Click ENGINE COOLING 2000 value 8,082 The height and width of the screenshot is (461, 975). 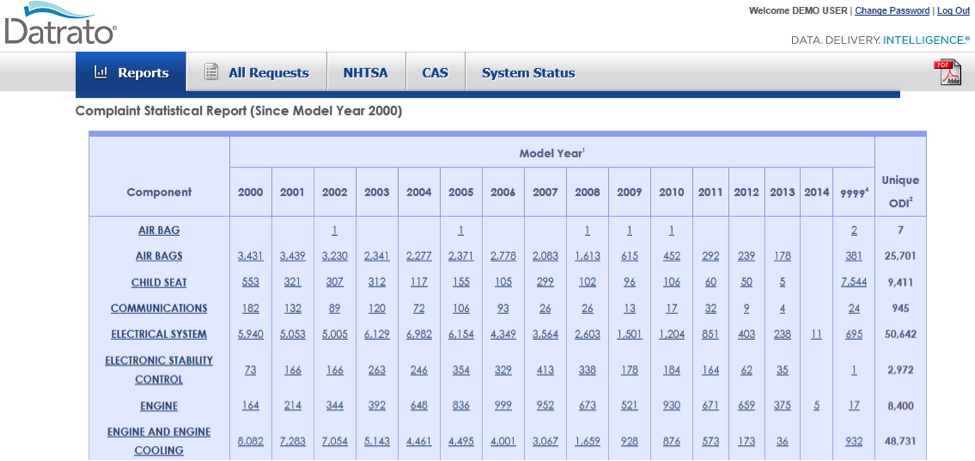[251, 441]
